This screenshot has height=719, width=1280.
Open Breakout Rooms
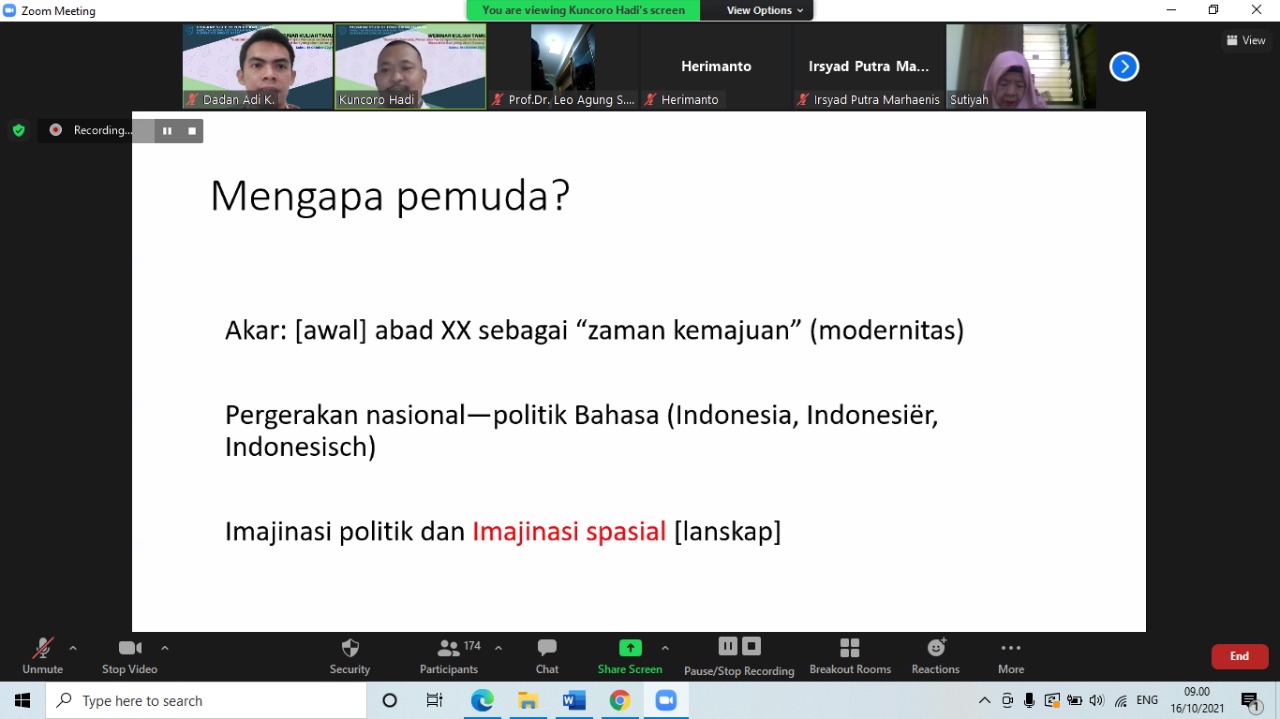click(849, 656)
